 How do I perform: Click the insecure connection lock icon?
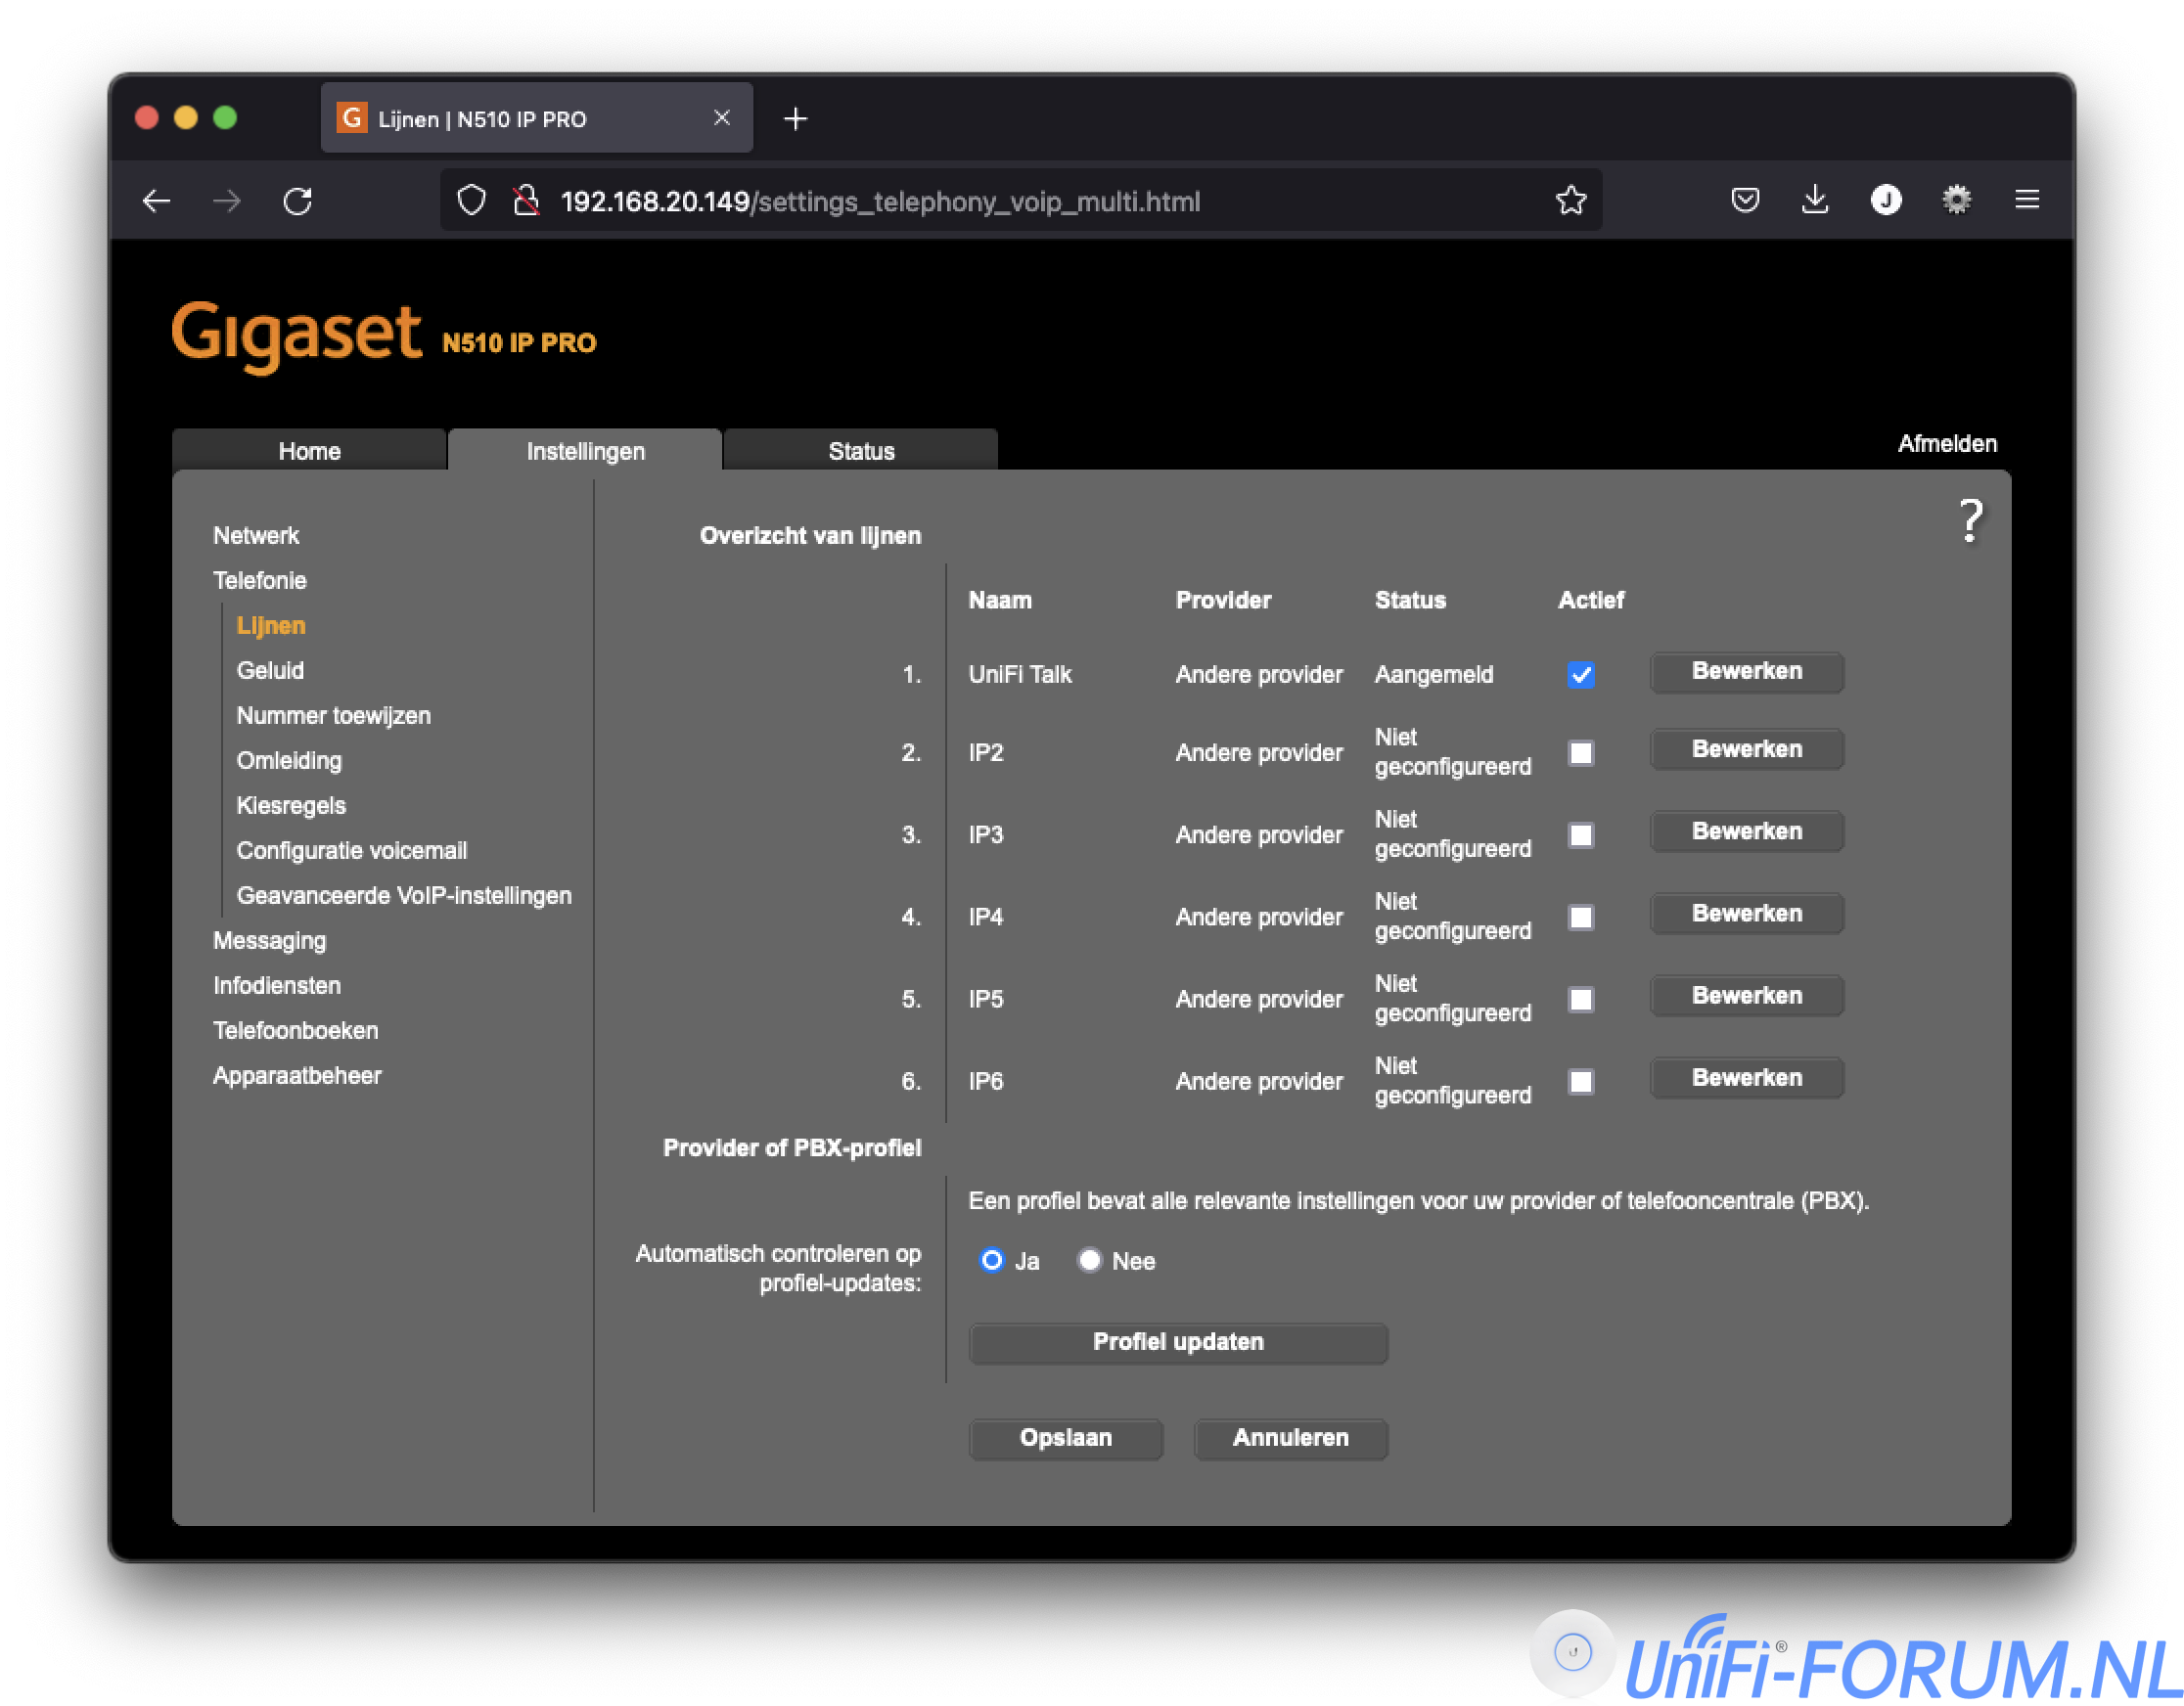[526, 201]
